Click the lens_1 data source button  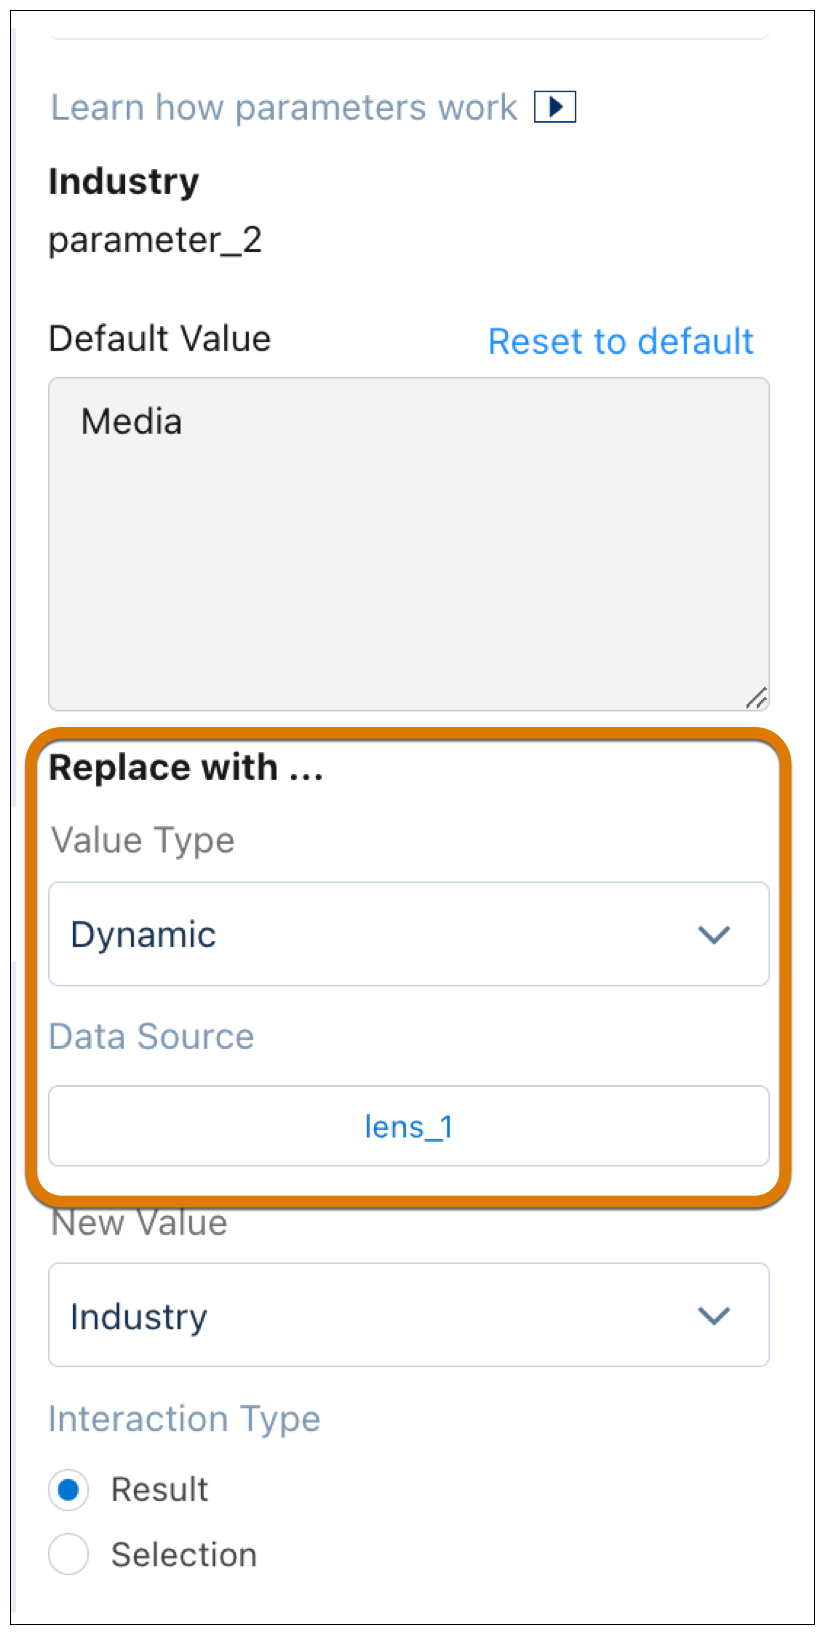coord(409,1126)
